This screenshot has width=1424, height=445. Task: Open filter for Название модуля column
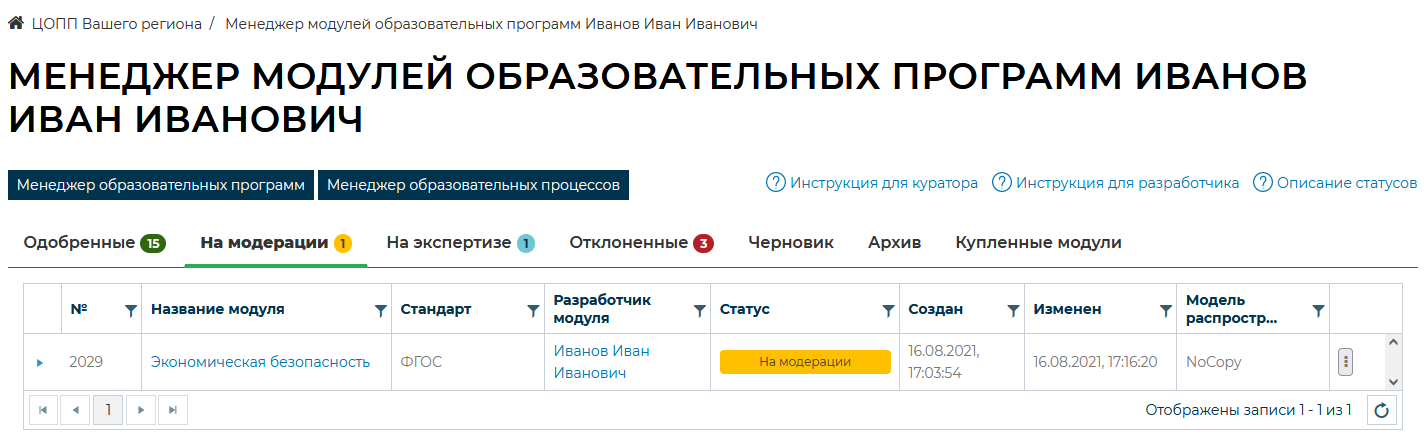[380, 311]
